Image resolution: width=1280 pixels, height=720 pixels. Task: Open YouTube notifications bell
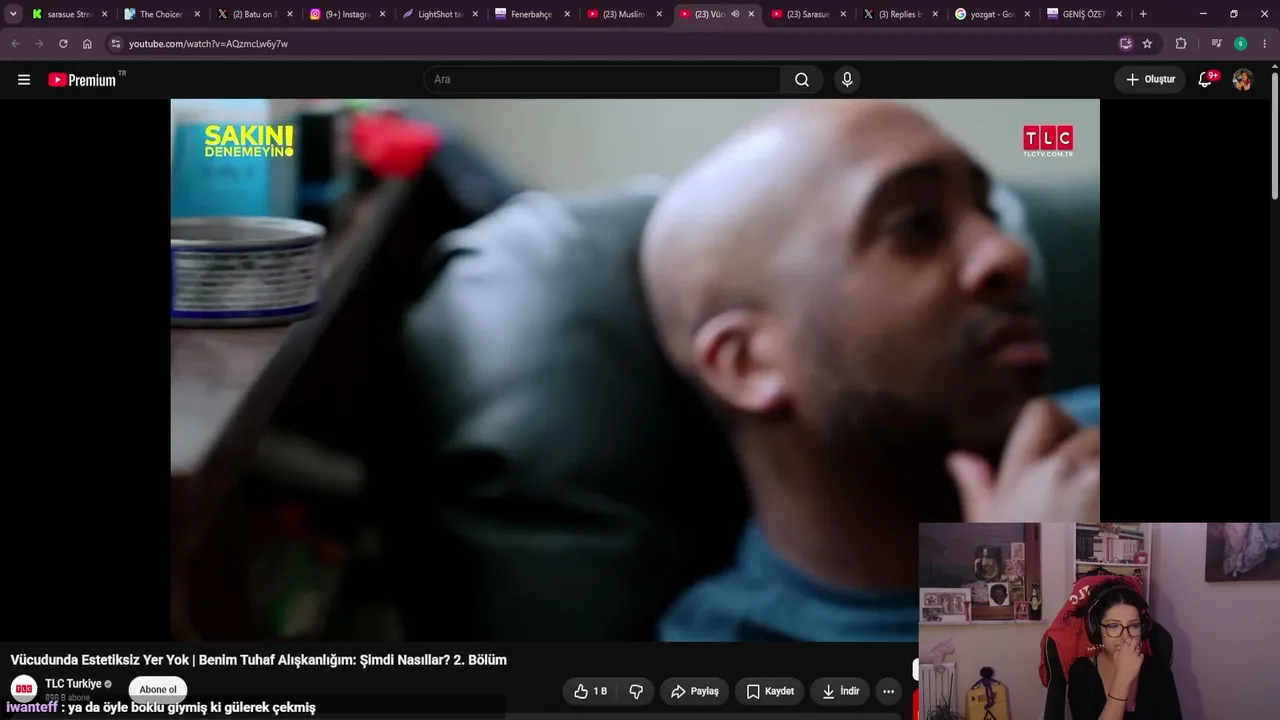pyautogui.click(x=1206, y=80)
